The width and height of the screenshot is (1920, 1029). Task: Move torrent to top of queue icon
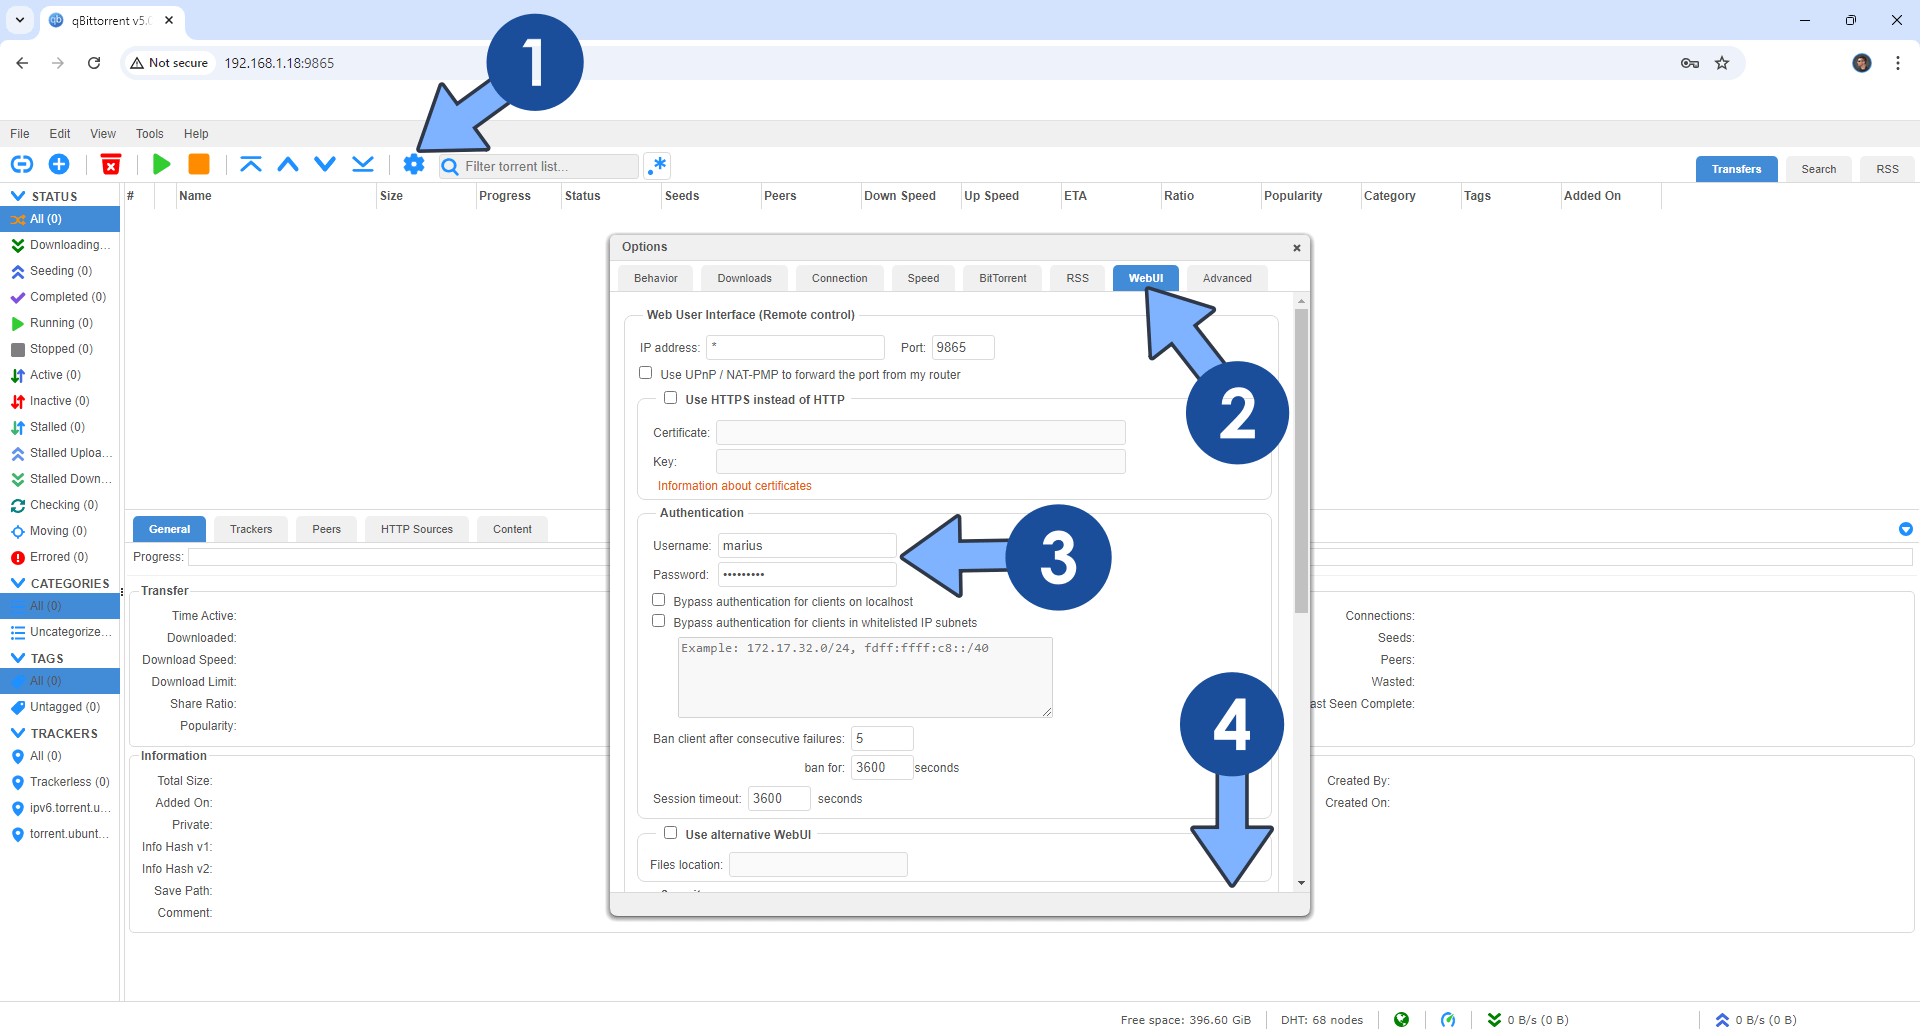[x=251, y=164]
